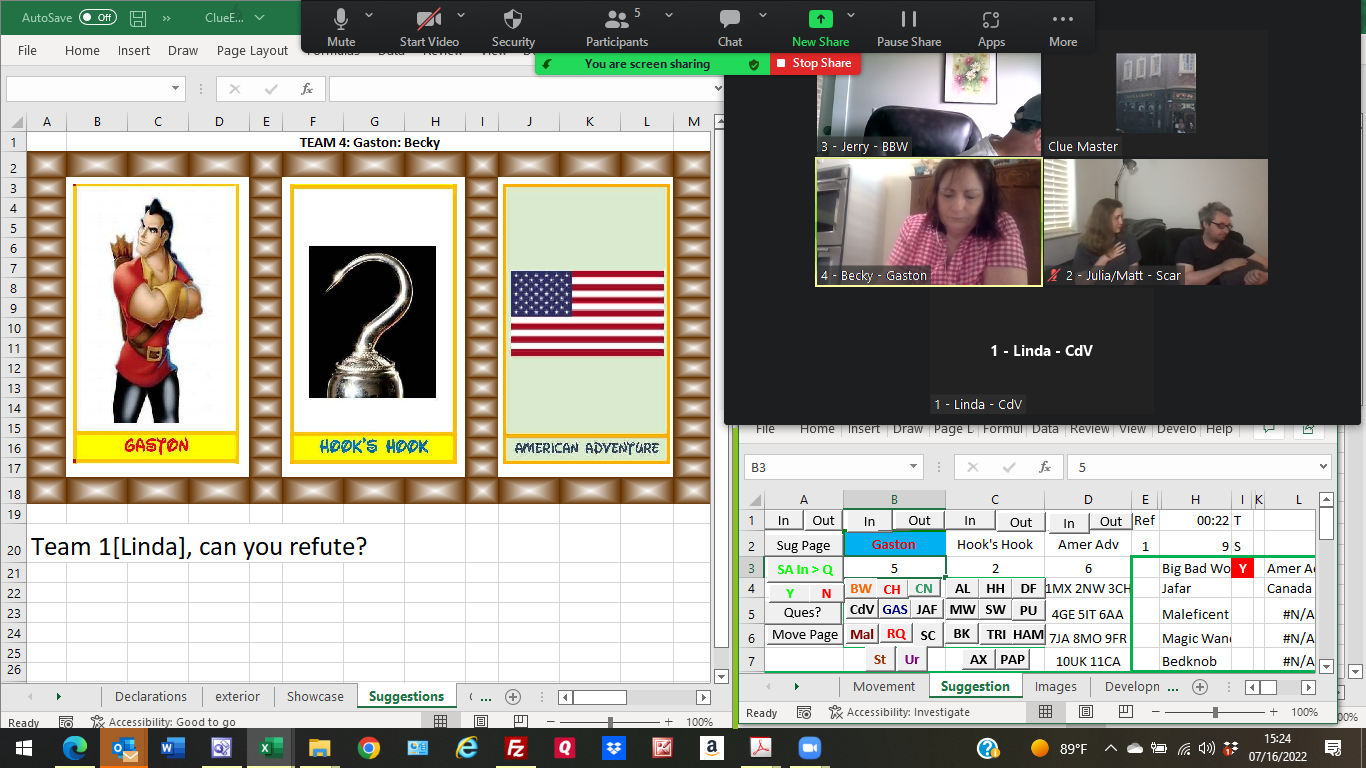
Task: Adjust the zoom slider in left Excel status bar
Action: (609, 722)
